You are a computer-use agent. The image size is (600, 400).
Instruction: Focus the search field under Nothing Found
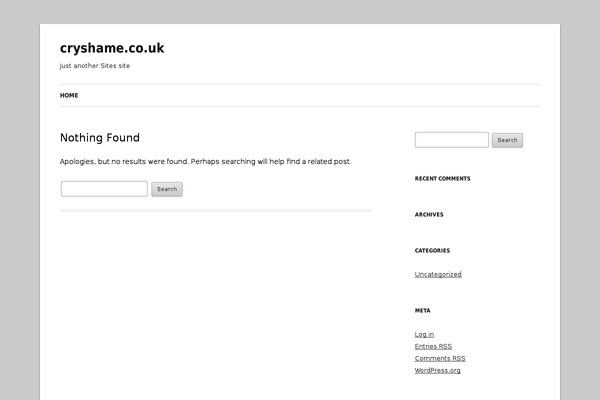click(104, 189)
